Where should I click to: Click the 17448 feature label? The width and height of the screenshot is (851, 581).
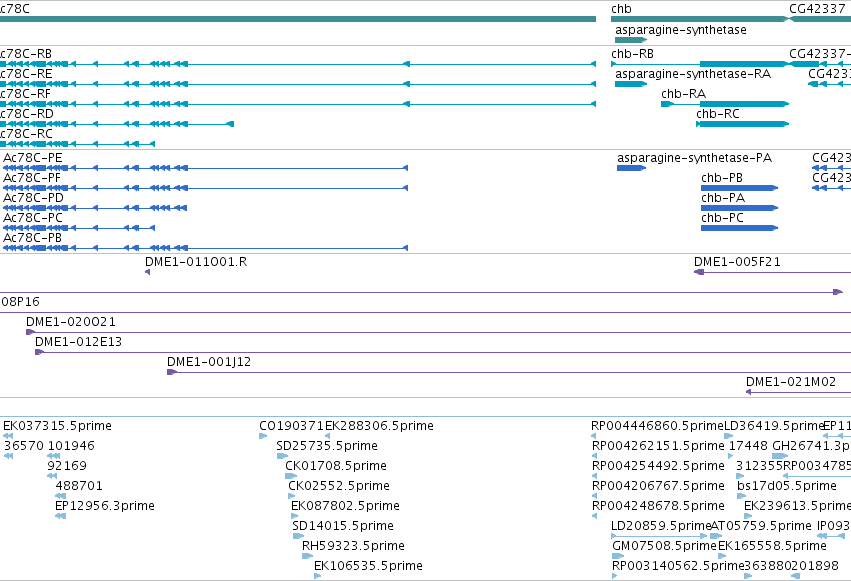(x=748, y=446)
